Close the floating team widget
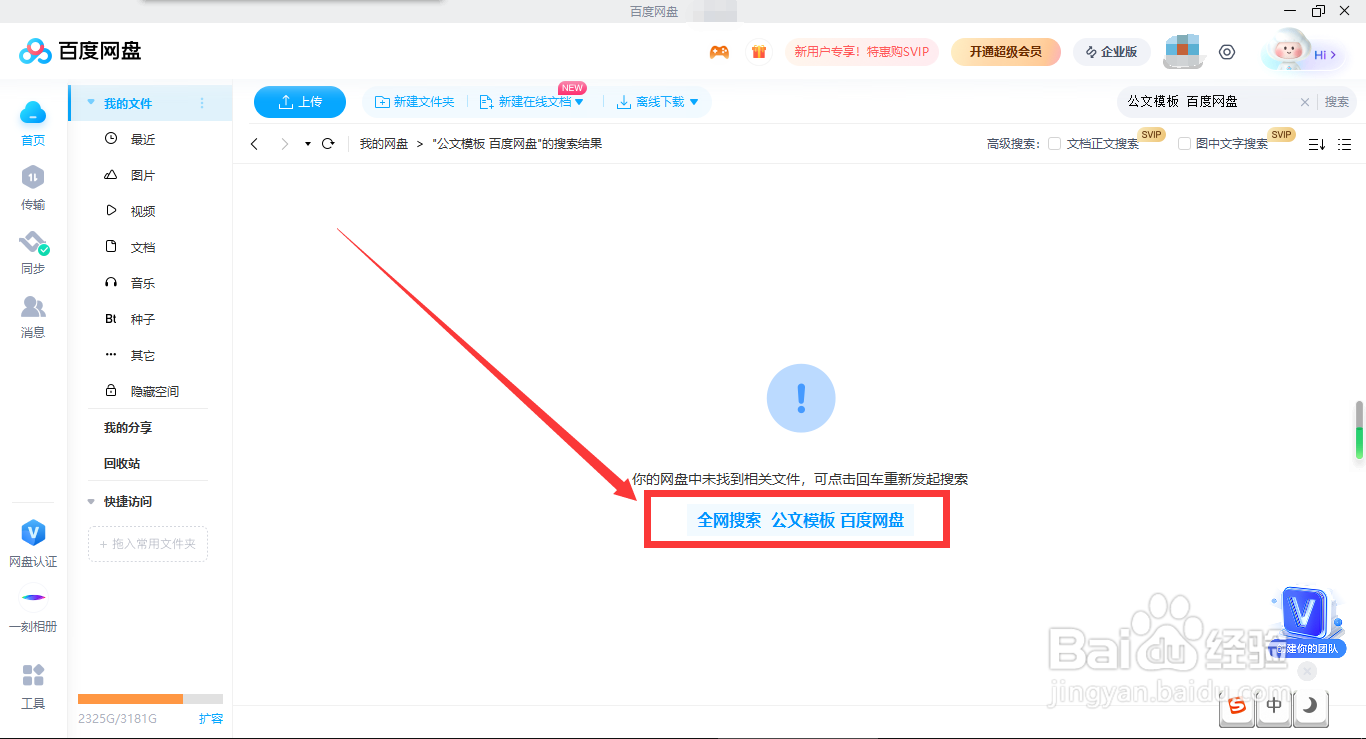The height and width of the screenshot is (739, 1366). click(1307, 671)
